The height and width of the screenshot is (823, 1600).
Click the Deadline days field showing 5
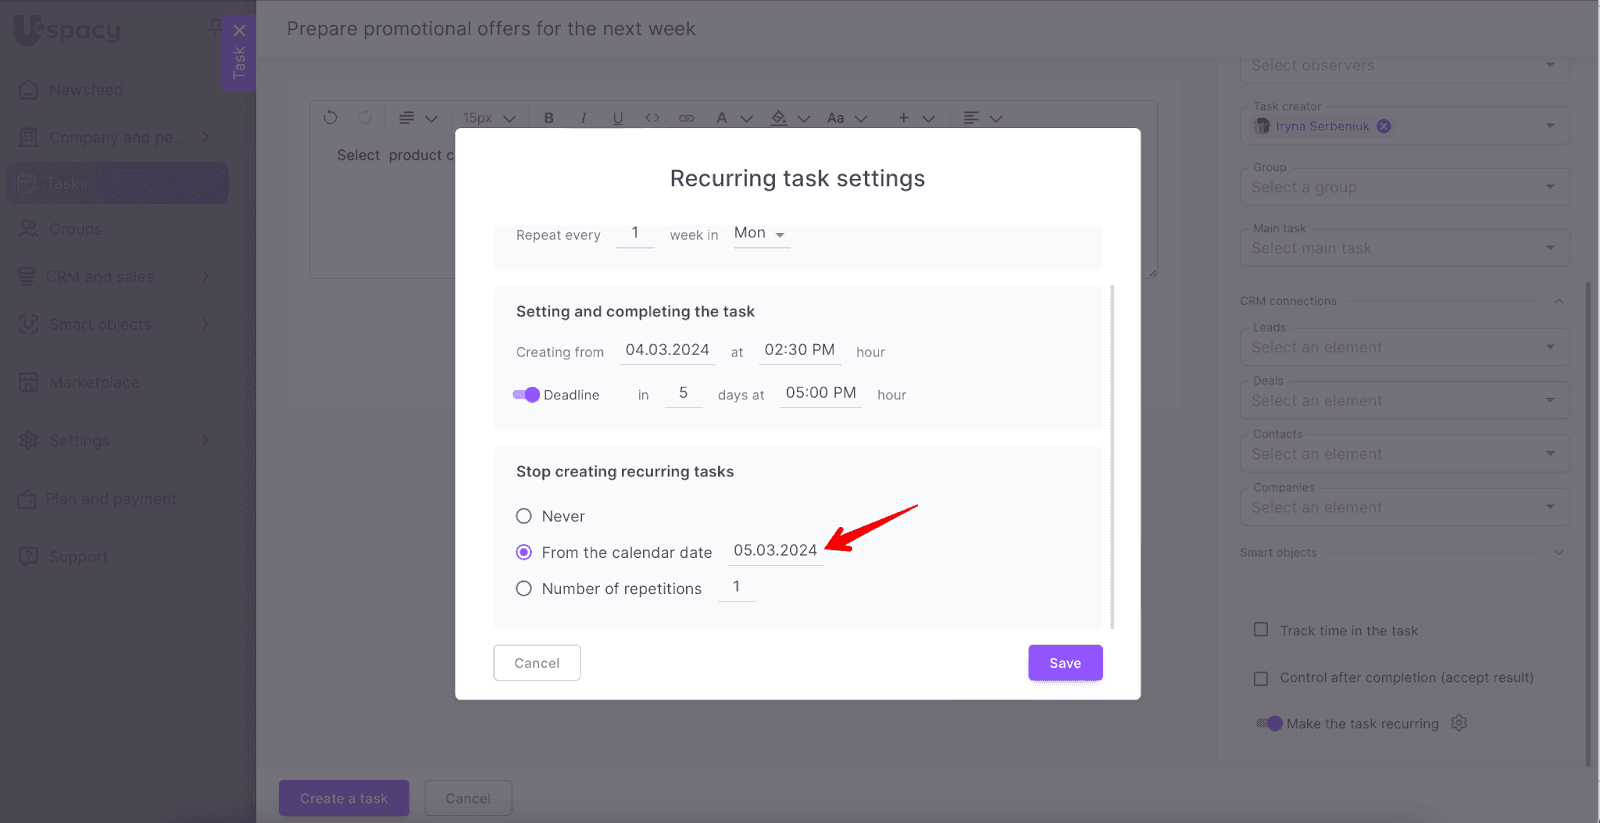pos(684,393)
